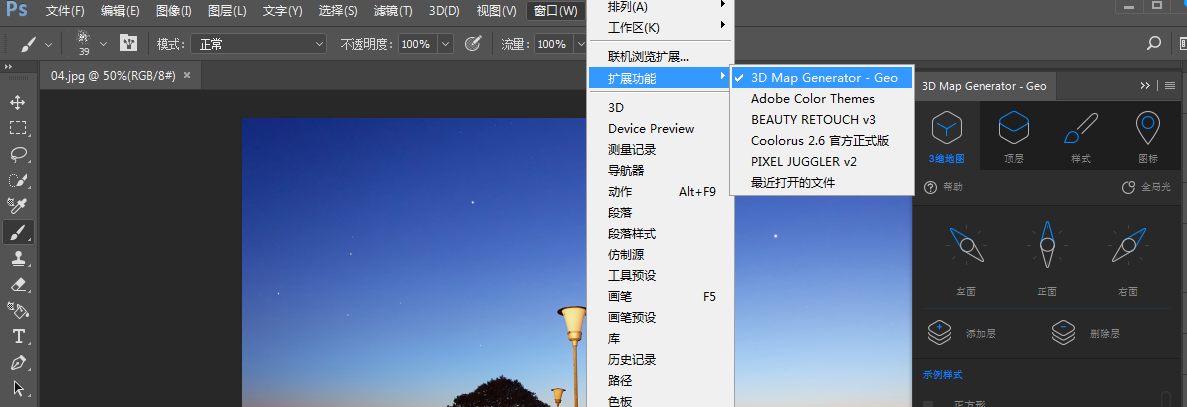Enable Adobe Color Themes extension

[x=822, y=98]
